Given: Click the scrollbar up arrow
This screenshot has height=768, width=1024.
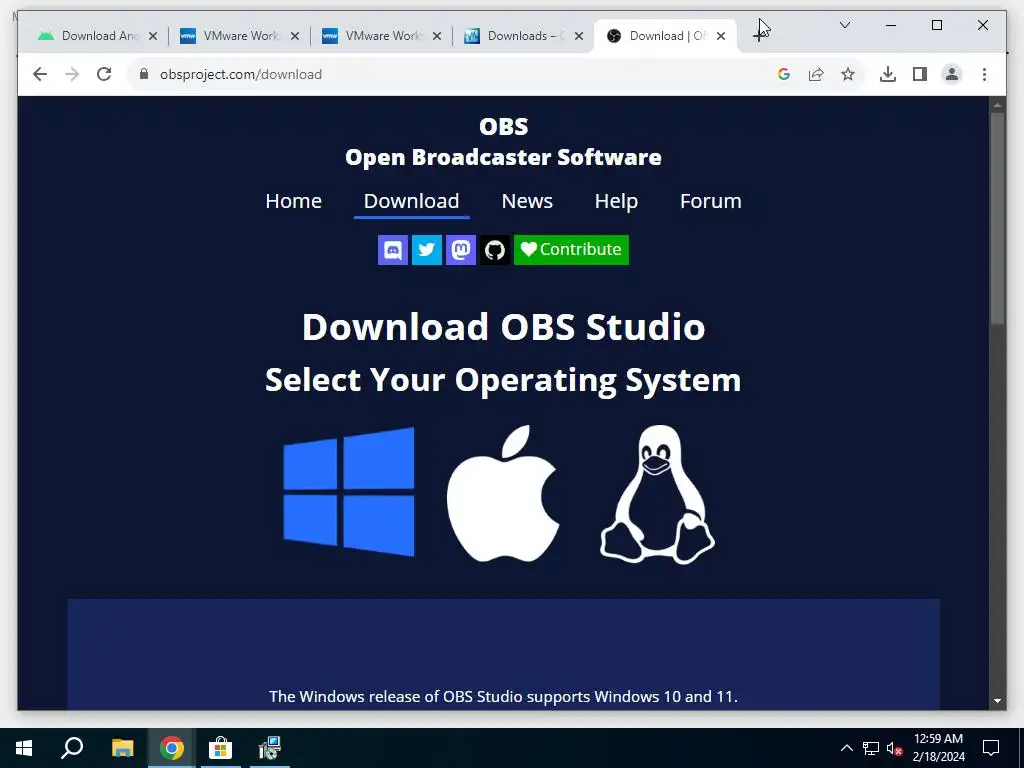Looking at the screenshot, I should (x=997, y=104).
